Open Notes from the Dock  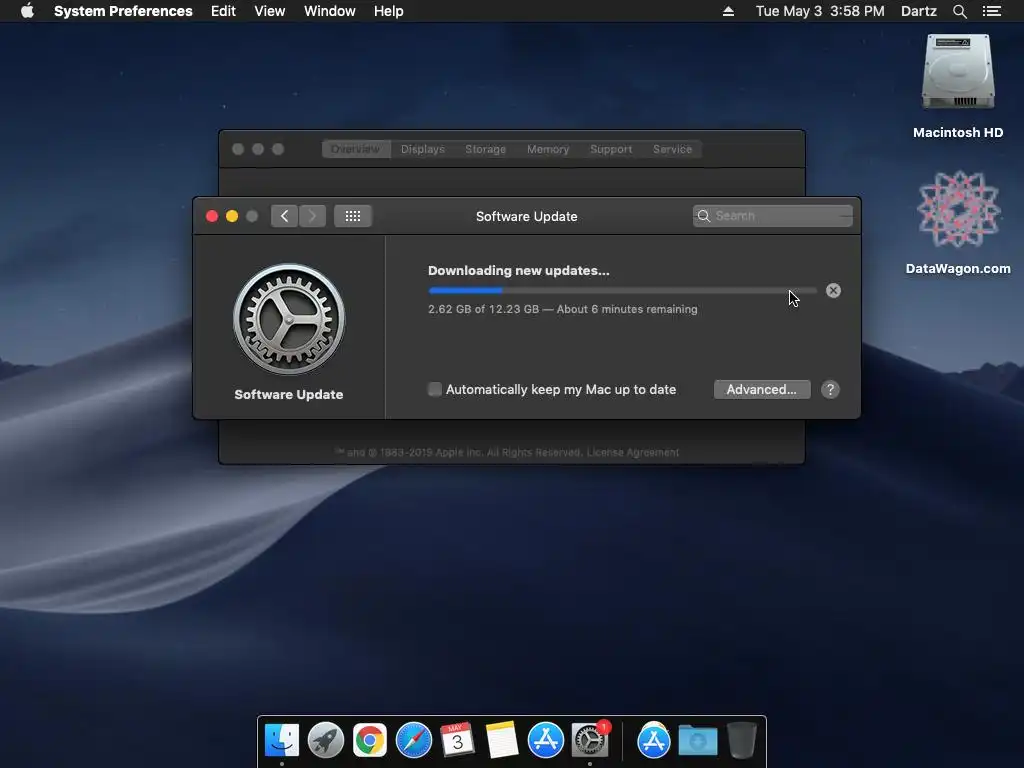coord(502,740)
